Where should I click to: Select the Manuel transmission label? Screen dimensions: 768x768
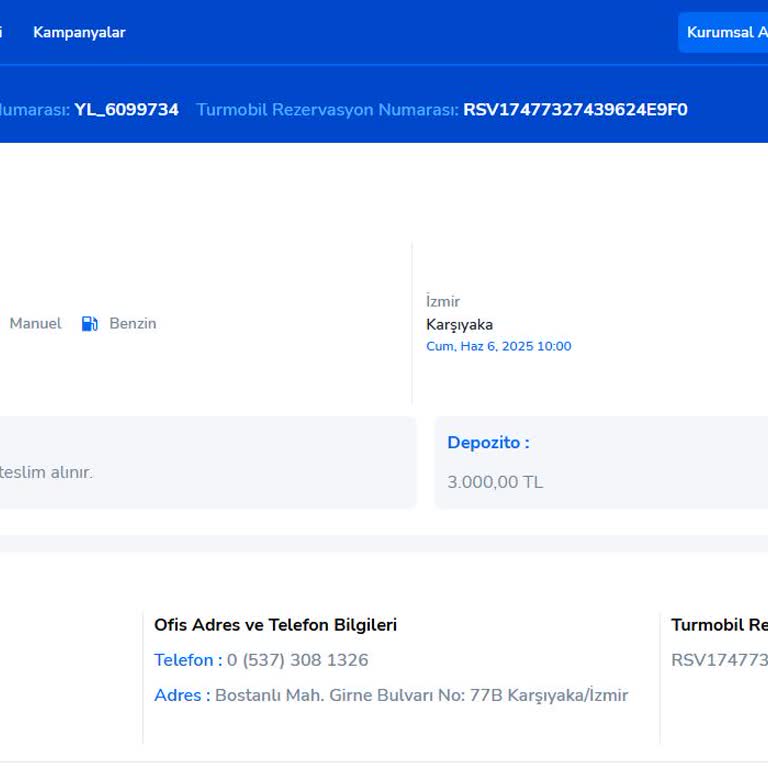(x=35, y=323)
